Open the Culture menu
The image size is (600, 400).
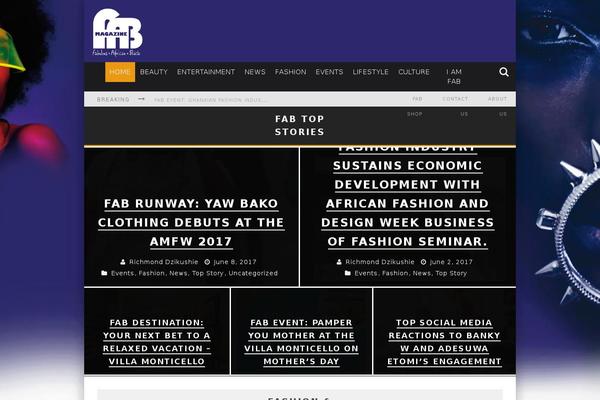[414, 72]
